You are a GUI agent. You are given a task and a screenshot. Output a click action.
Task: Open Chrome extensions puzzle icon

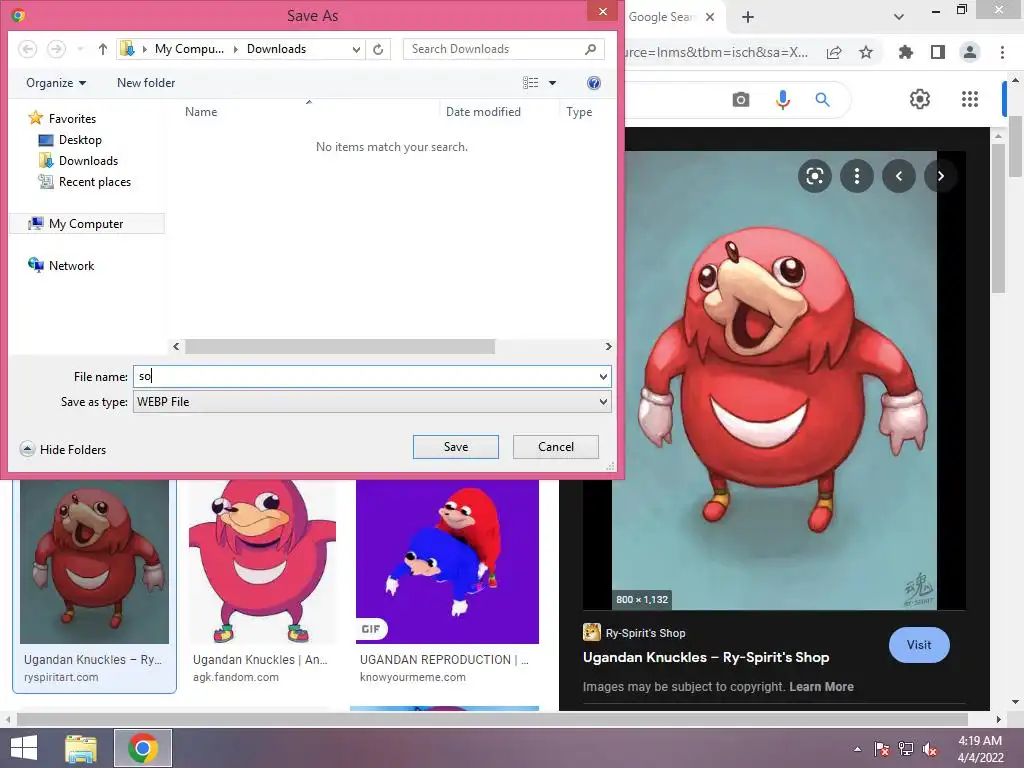(906, 52)
